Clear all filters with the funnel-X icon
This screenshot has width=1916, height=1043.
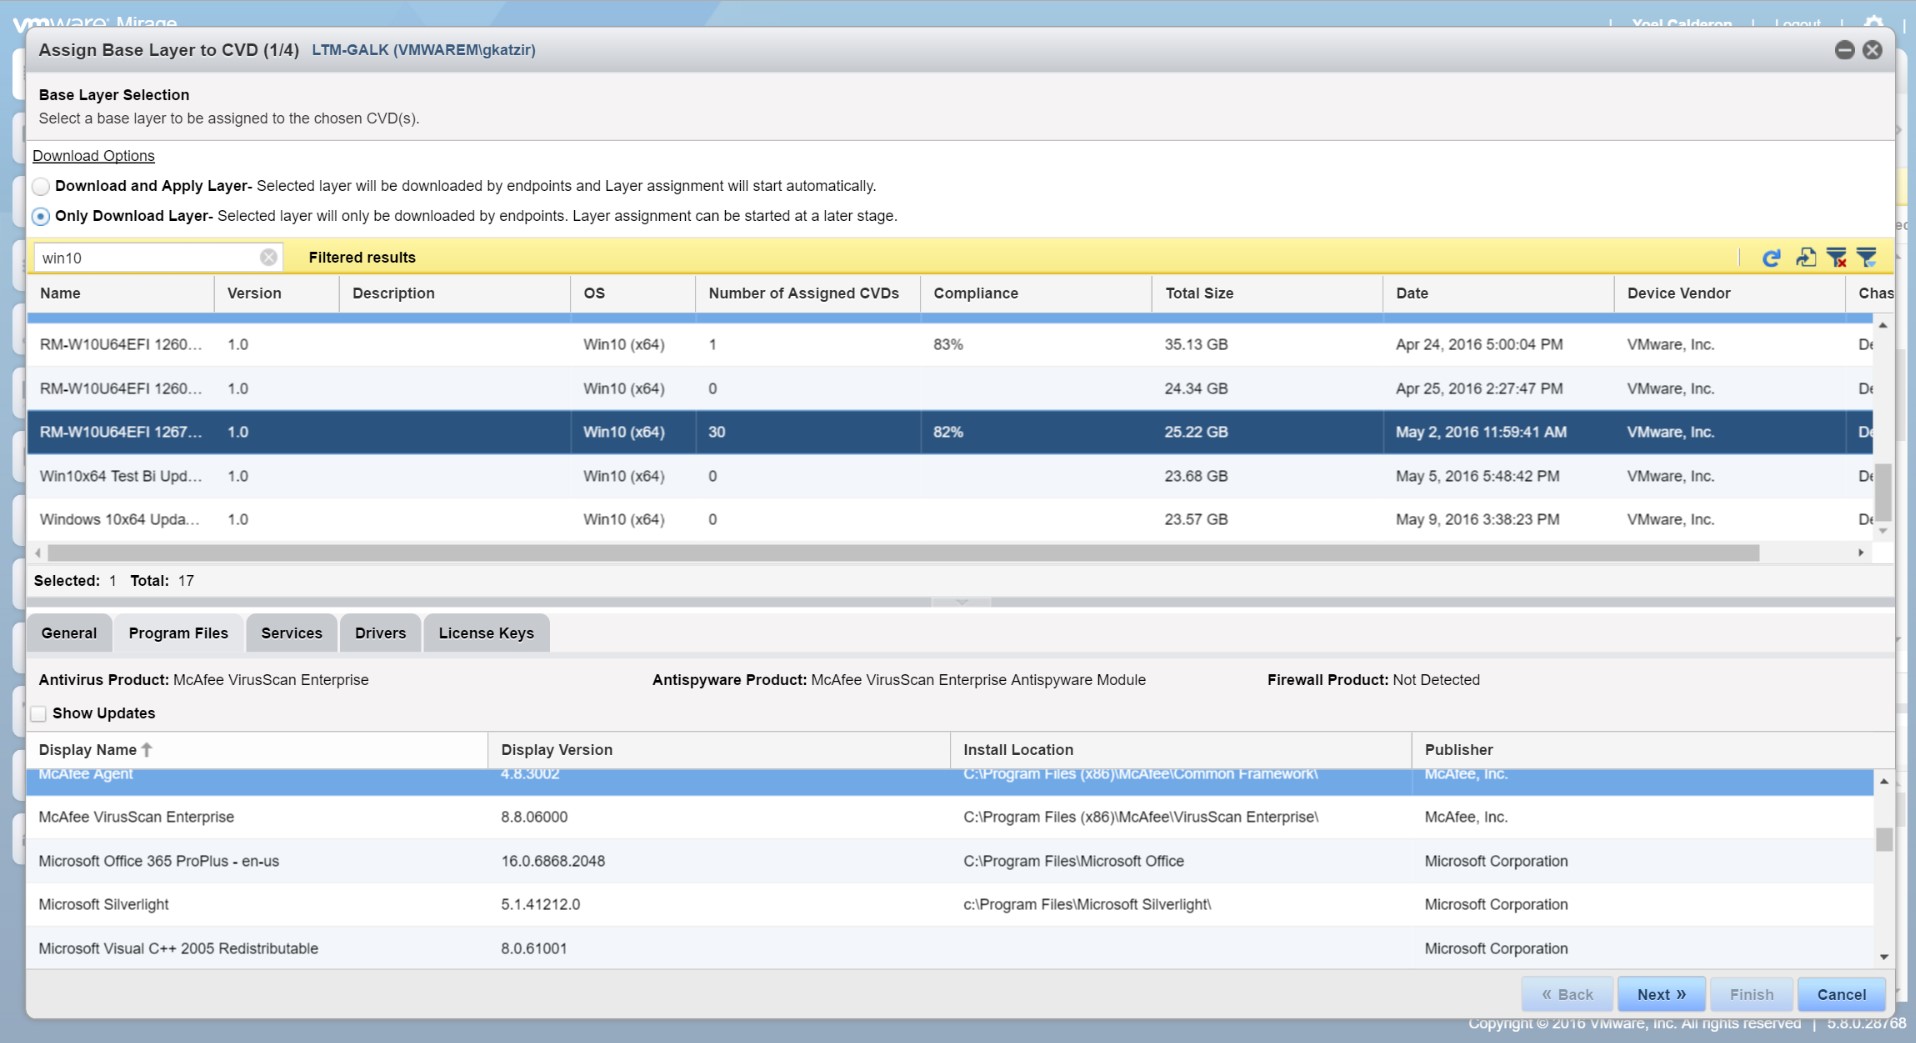pyautogui.click(x=1836, y=258)
